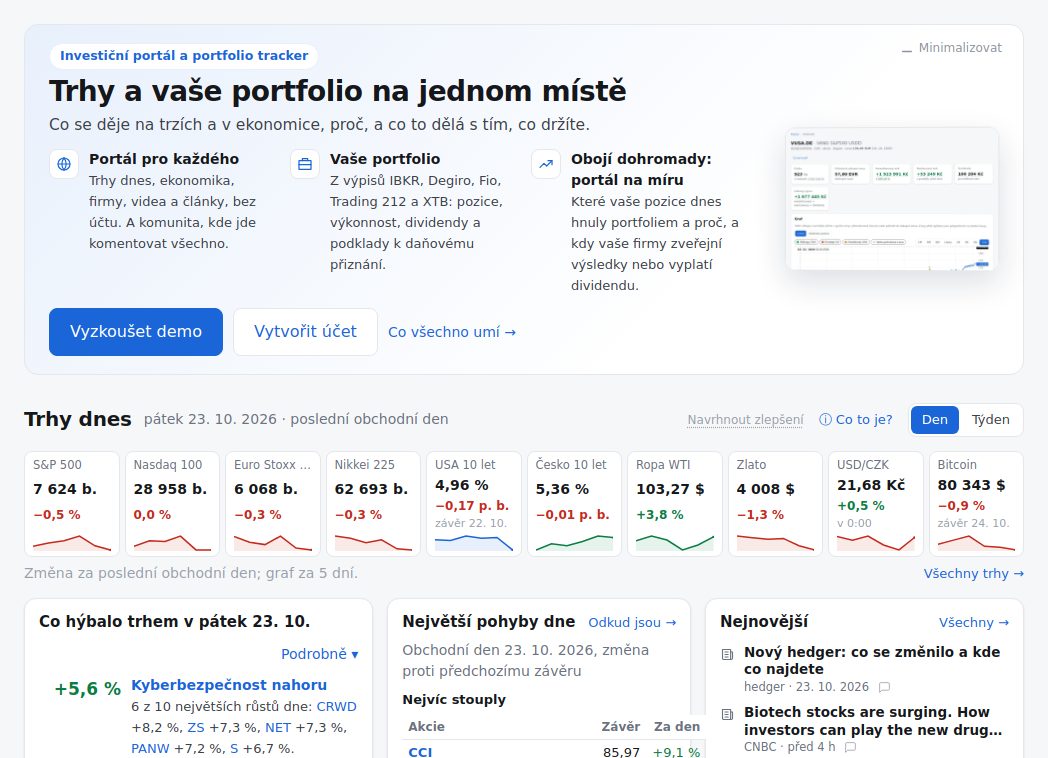The height and width of the screenshot is (758, 1048).
Task: Open the CRWD ticker link
Action: click(336, 707)
